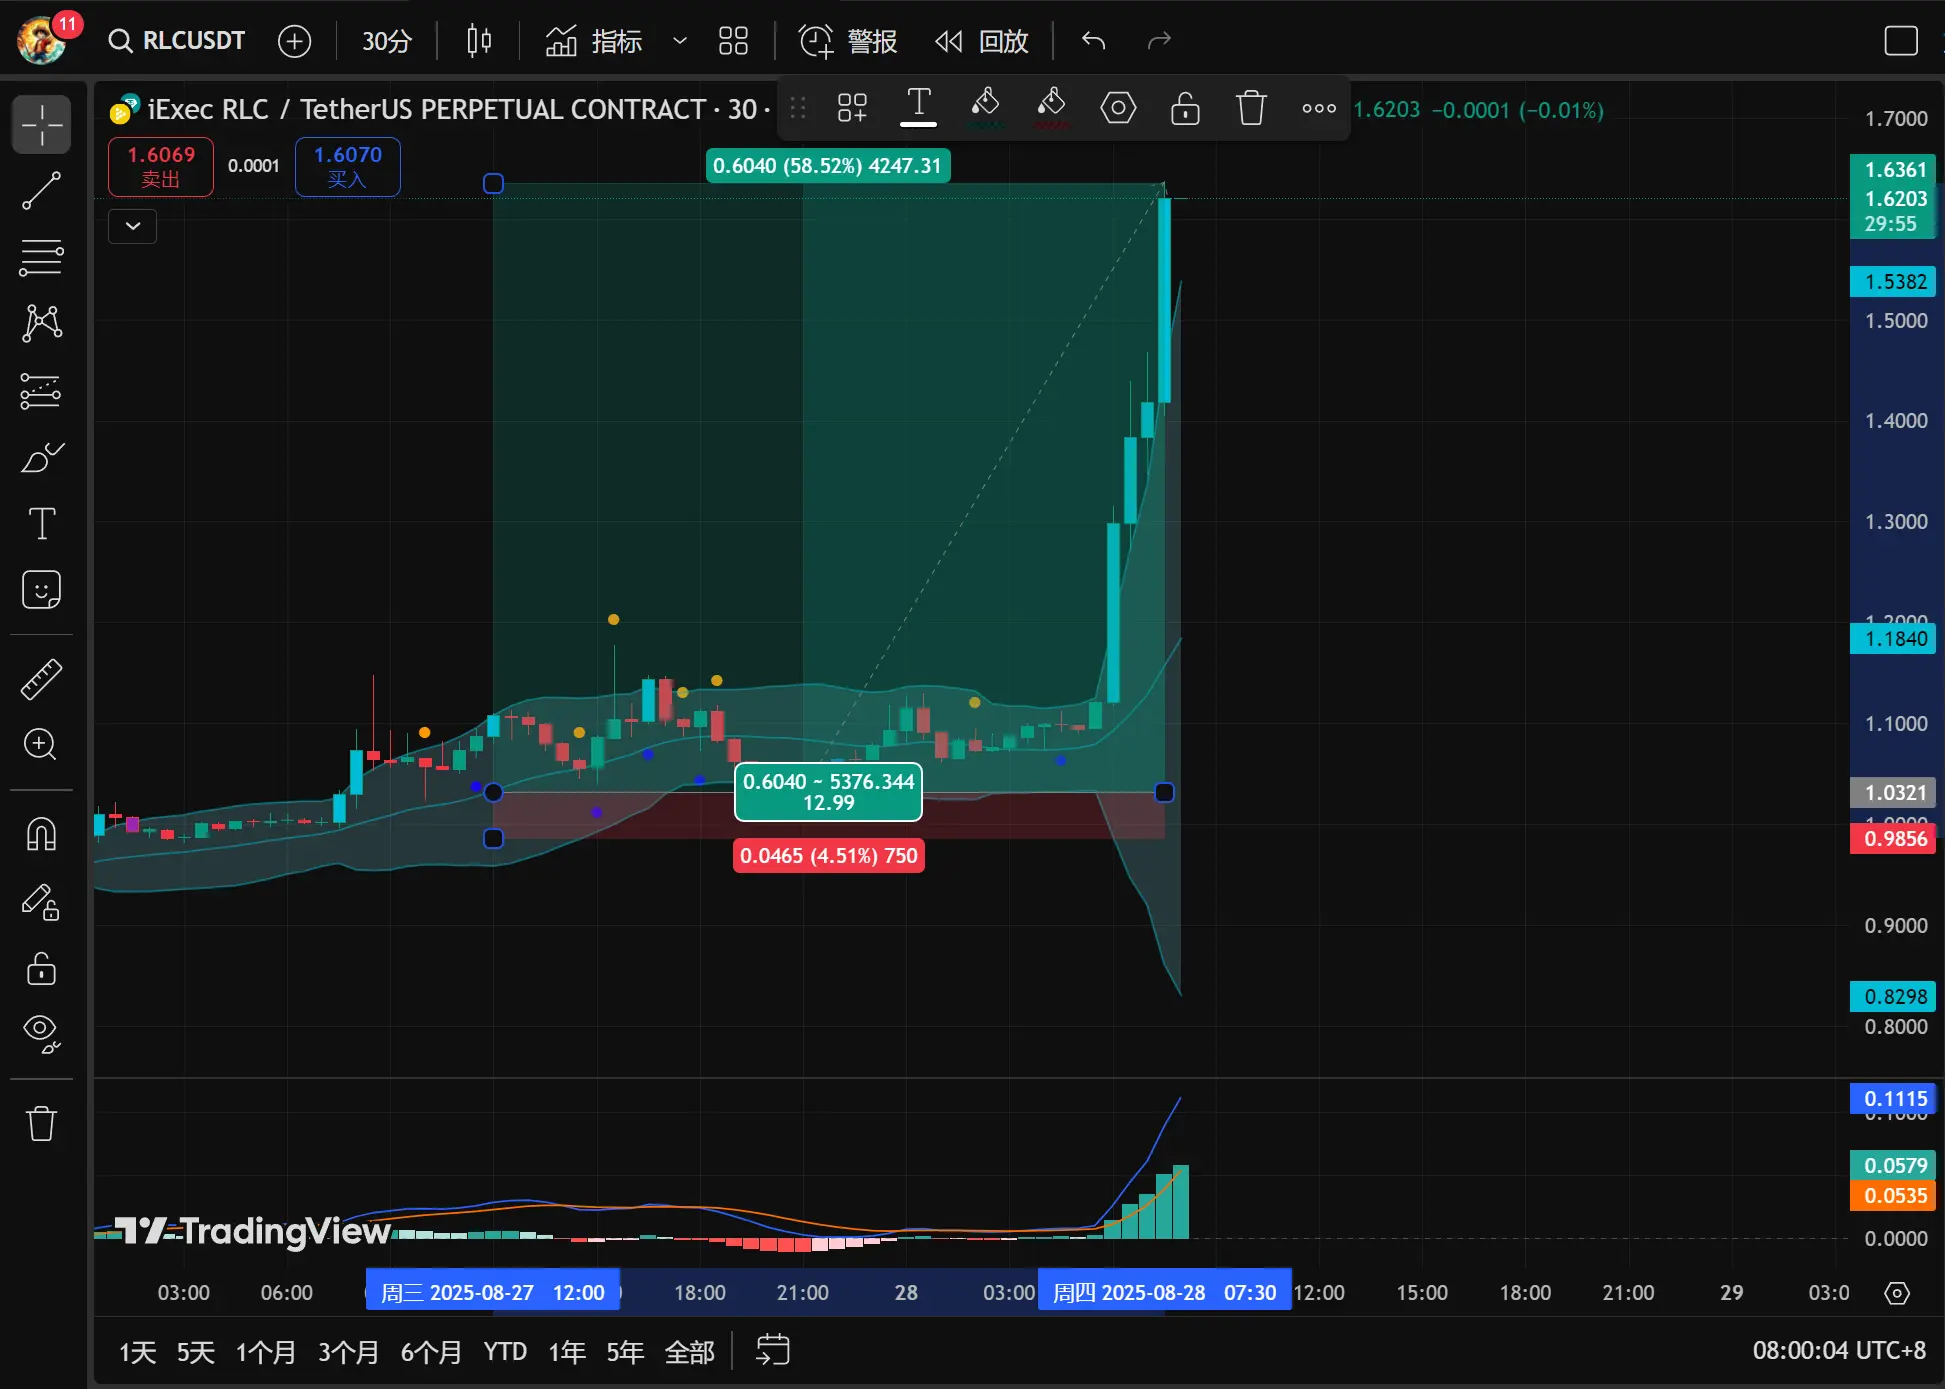Change profit zone fill color
Viewport: 1945px width, 1389px height.
coord(985,107)
